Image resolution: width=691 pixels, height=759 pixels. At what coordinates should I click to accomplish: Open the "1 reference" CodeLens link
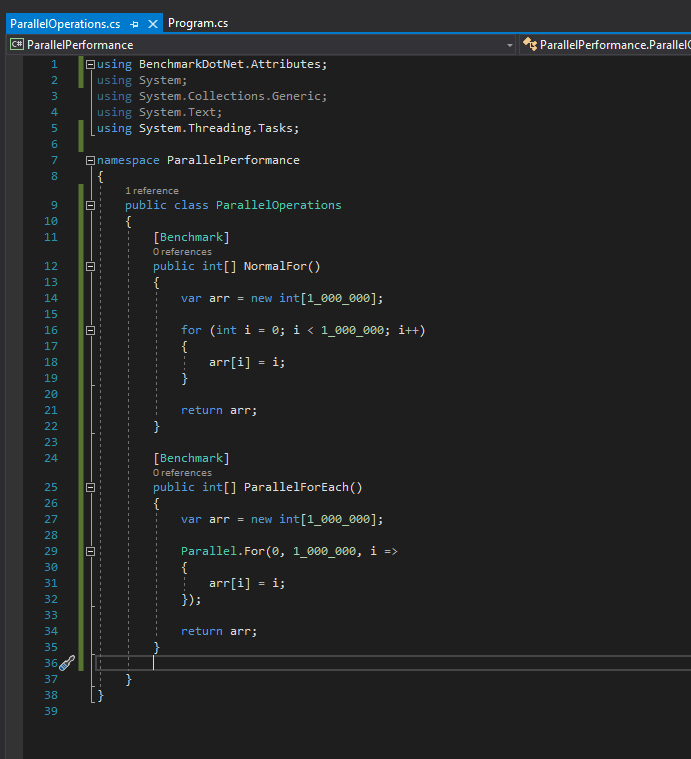coord(152,190)
